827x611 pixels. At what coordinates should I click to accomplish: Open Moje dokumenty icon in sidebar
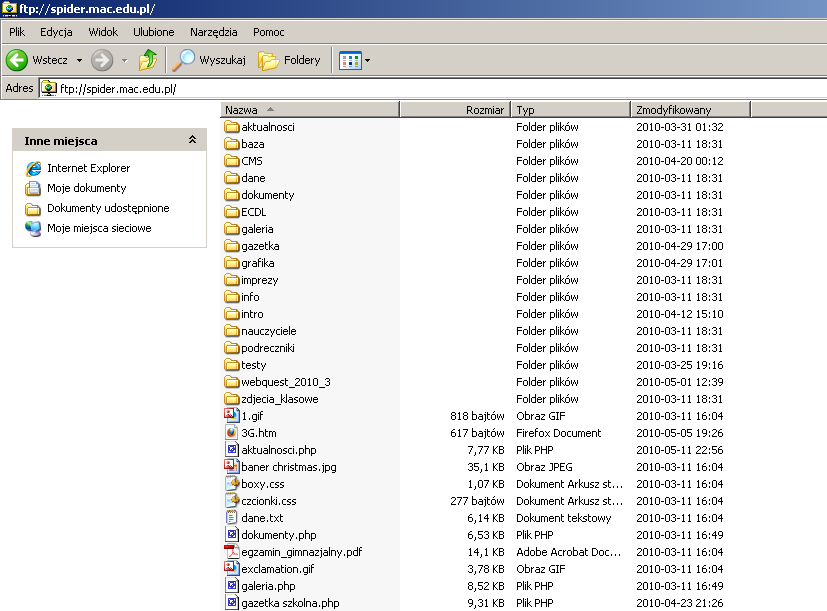click(33, 188)
